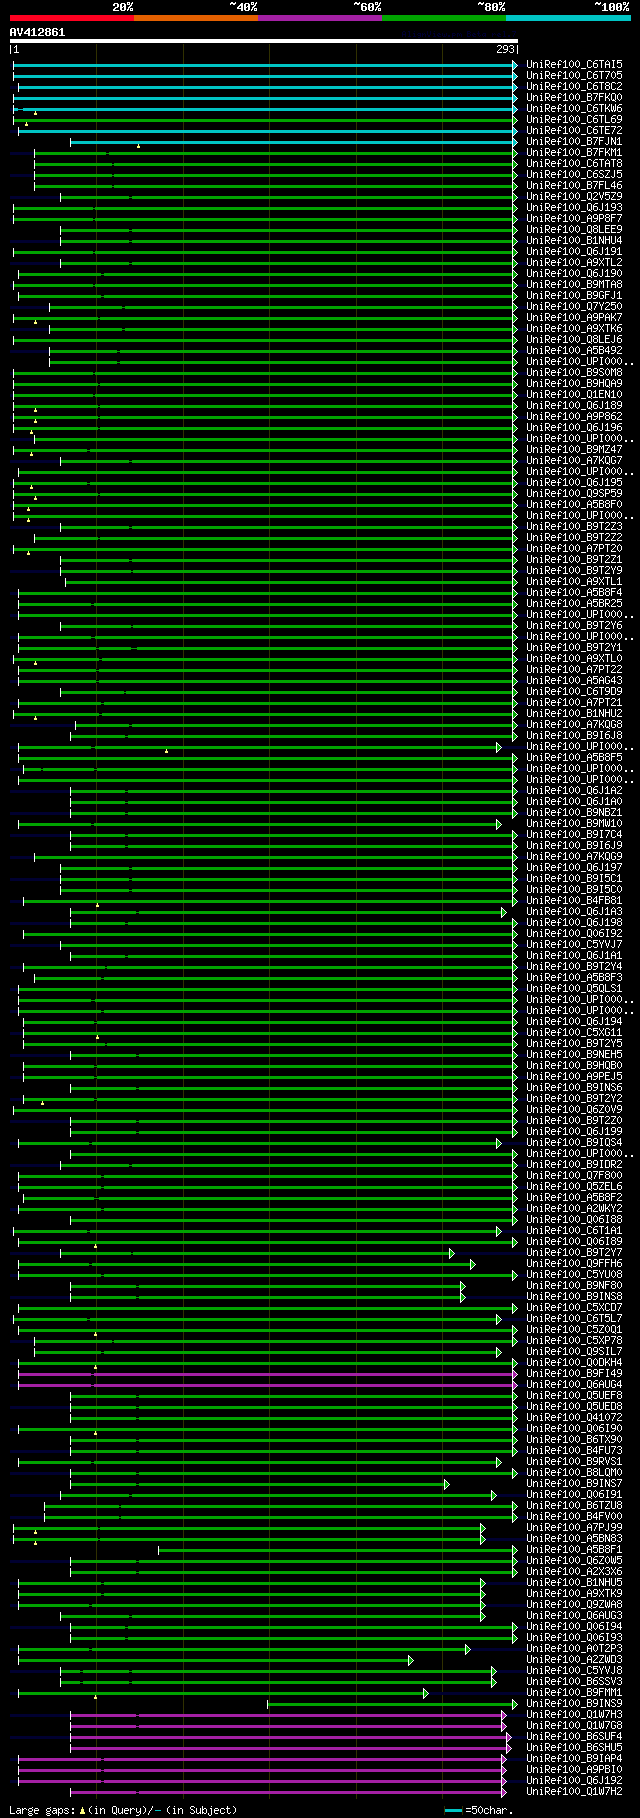The width and height of the screenshot is (640, 1818).
Task: Click hit label UniRef100_A2X3X6
Action: [574, 1571]
